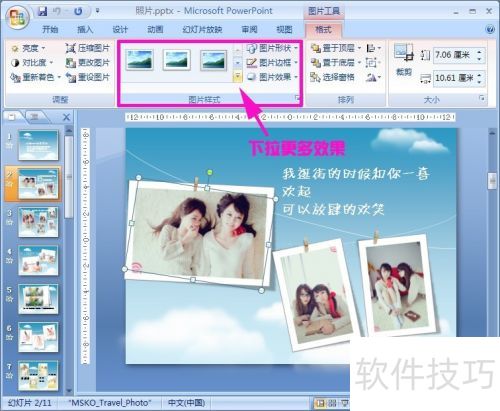Edit the height field 7.06 厘米
This screenshot has width=500, height=411.
coord(454,55)
